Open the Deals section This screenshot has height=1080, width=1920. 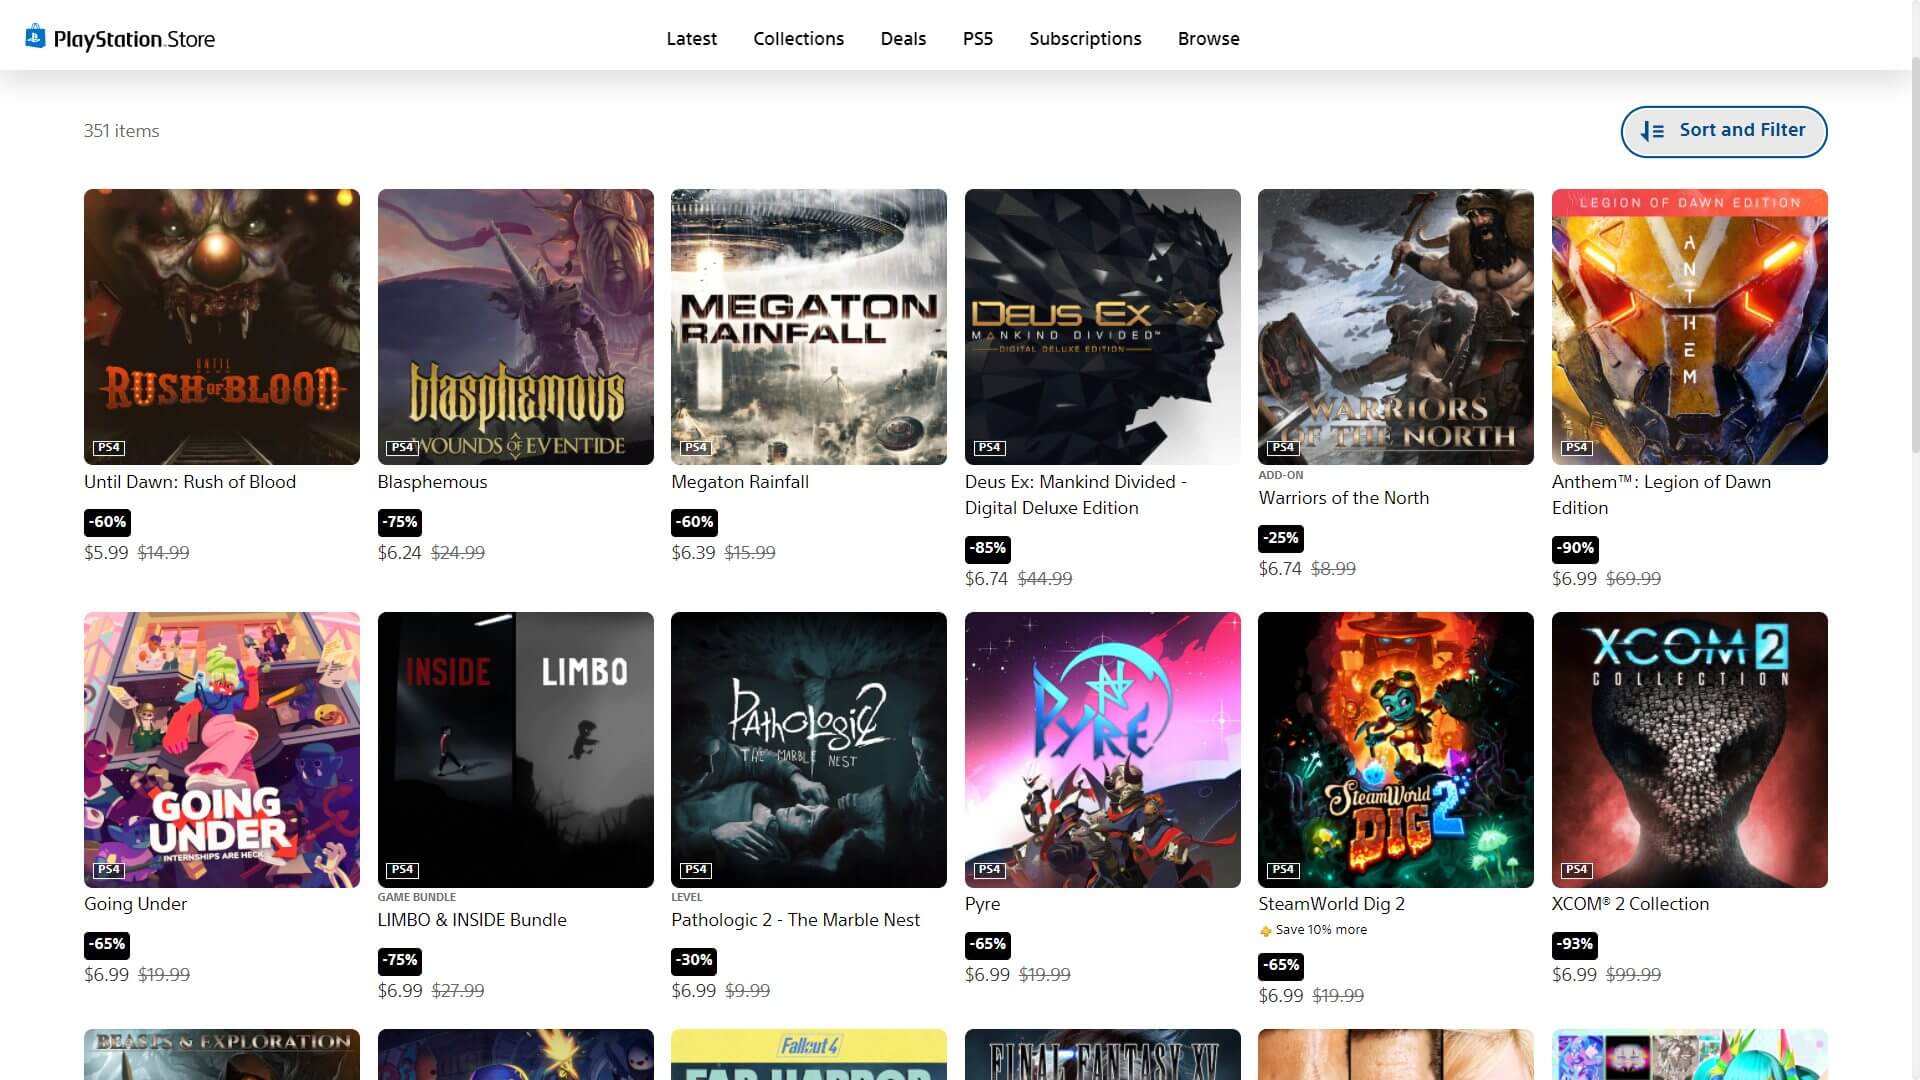pos(903,39)
